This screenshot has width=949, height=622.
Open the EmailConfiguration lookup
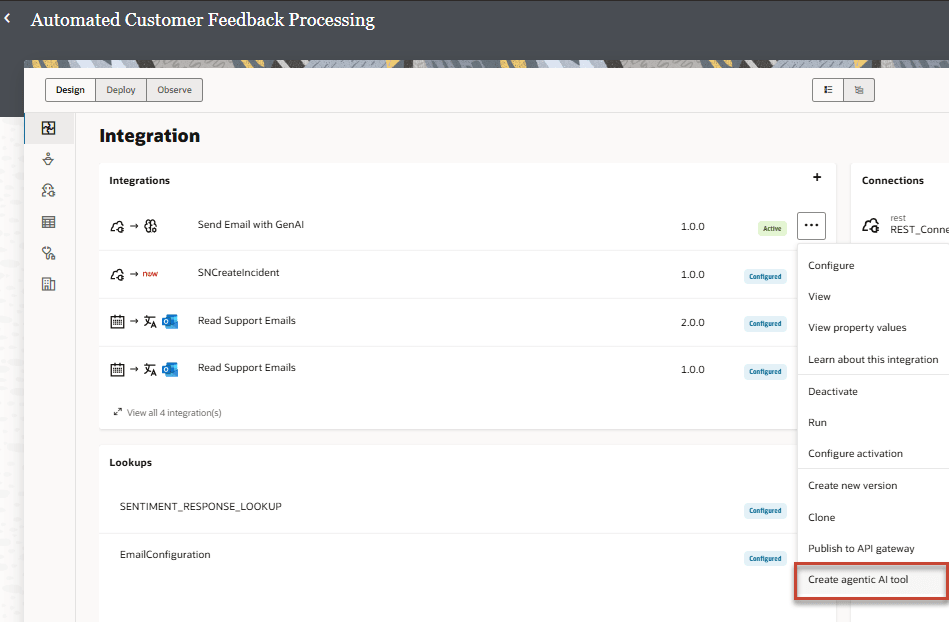pos(166,554)
